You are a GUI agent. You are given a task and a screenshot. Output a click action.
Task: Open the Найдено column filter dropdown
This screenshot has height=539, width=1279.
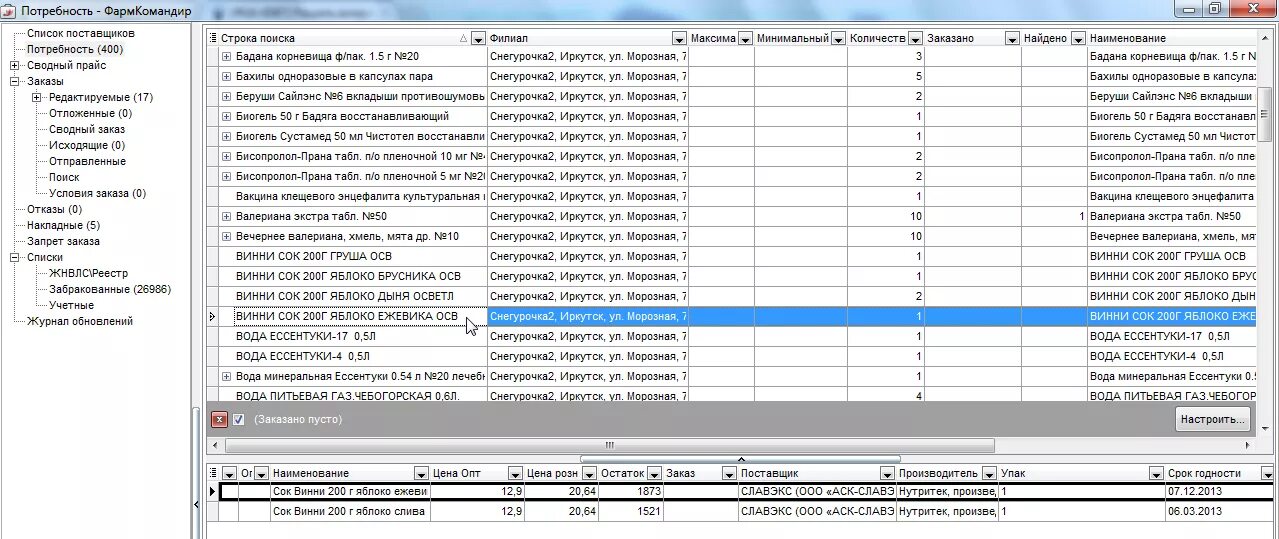[1078, 38]
